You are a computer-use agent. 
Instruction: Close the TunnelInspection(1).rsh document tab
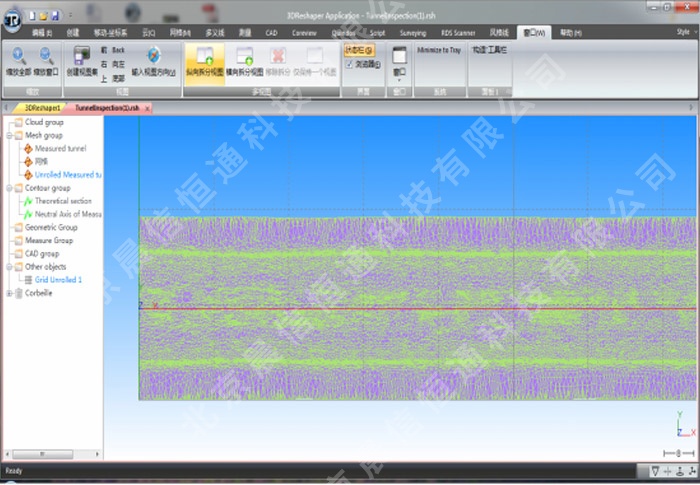(x=147, y=108)
